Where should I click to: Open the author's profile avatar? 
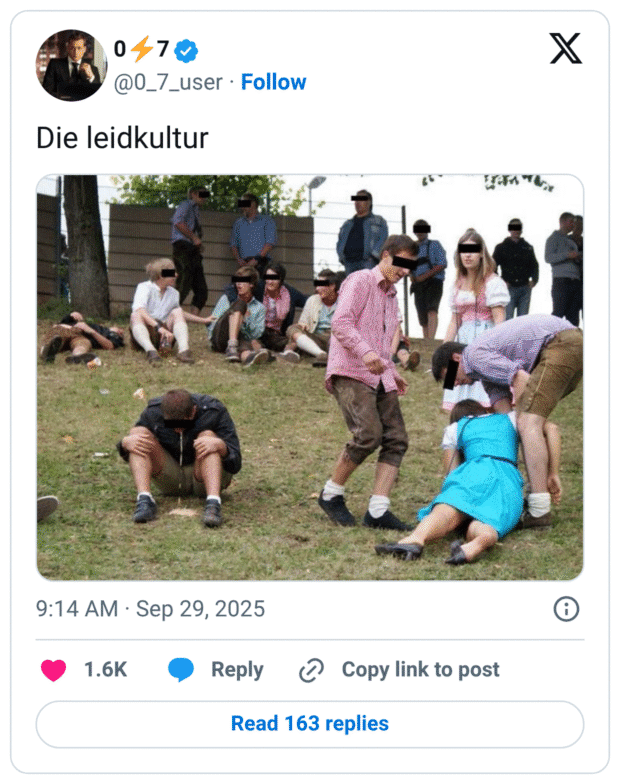(x=72, y=65)
